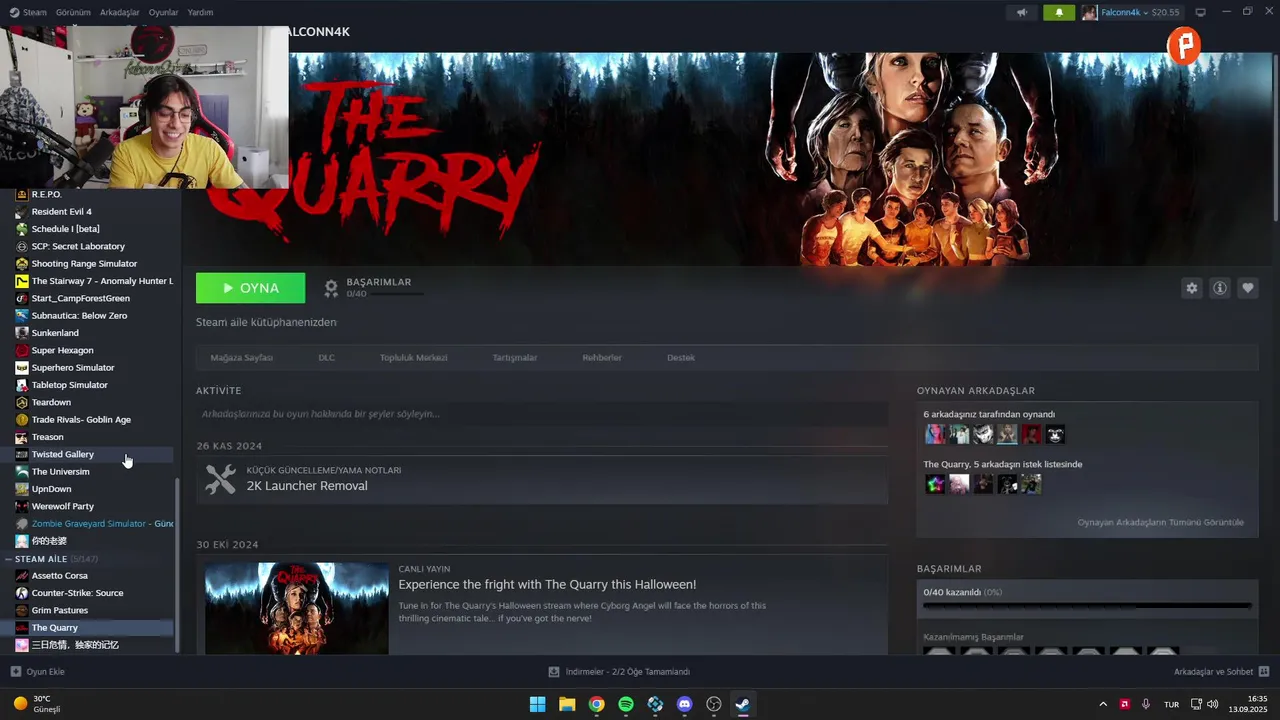Toggle the favorite heart for The Quarry
Image resolution: width=1280 pixels, height=720 pixels.
[x=1248, y=288]
